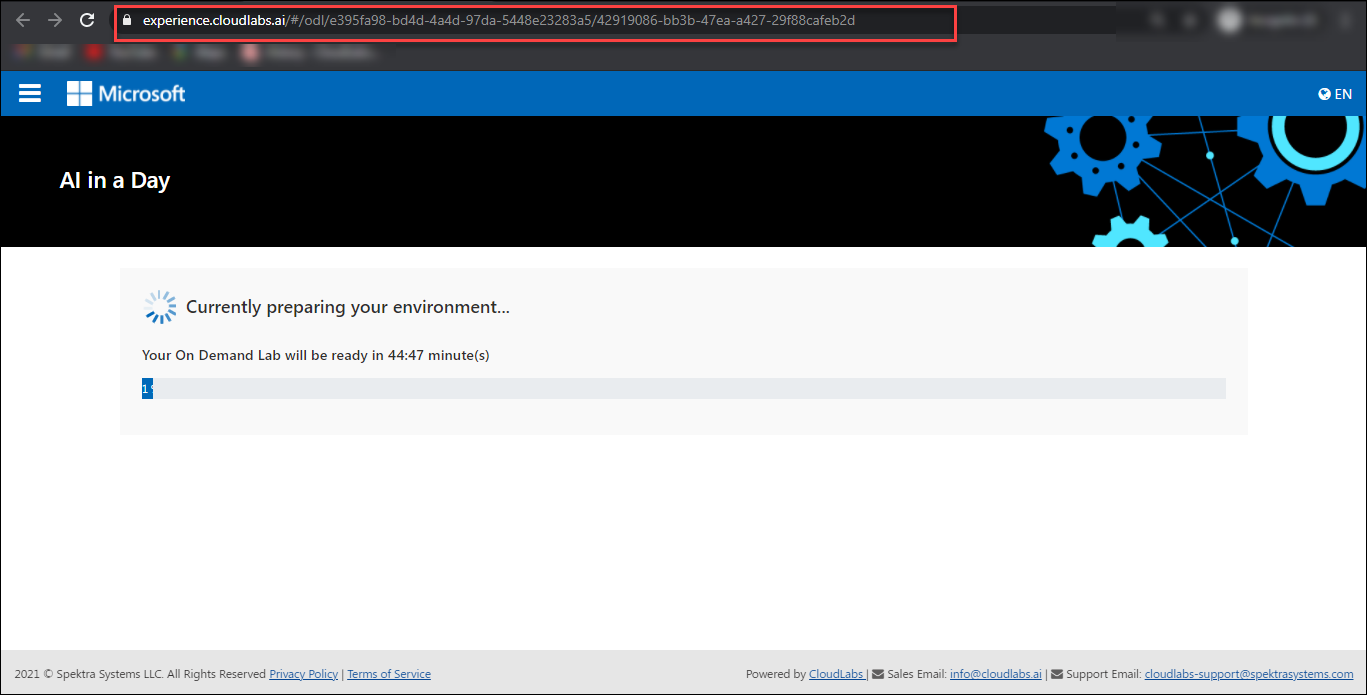The image size is (1367, 695).
Task: Open the Terms of Service link
Action: click(389, 674)
